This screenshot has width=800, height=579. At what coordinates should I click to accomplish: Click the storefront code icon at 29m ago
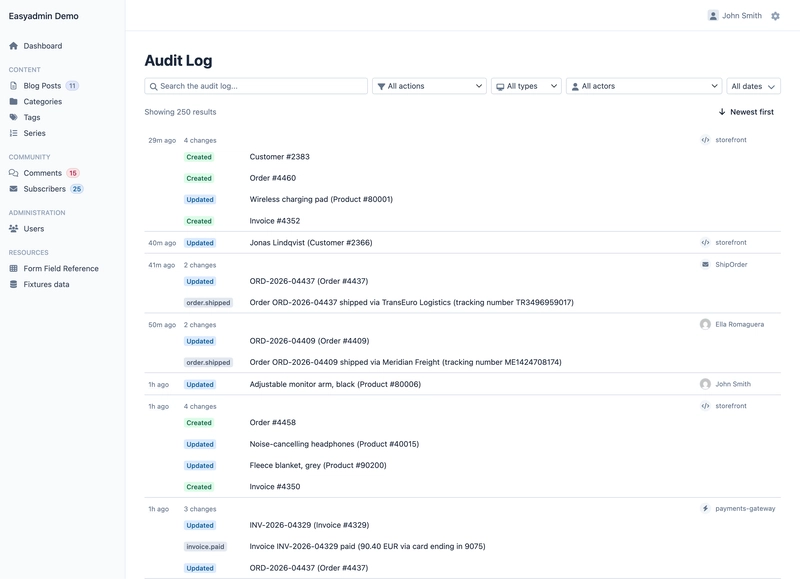point(705,140)
